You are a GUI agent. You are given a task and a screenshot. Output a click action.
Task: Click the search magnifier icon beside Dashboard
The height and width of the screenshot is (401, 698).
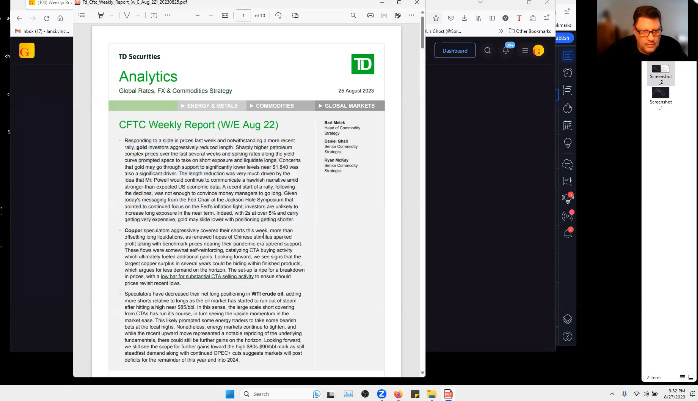point(487,51)
